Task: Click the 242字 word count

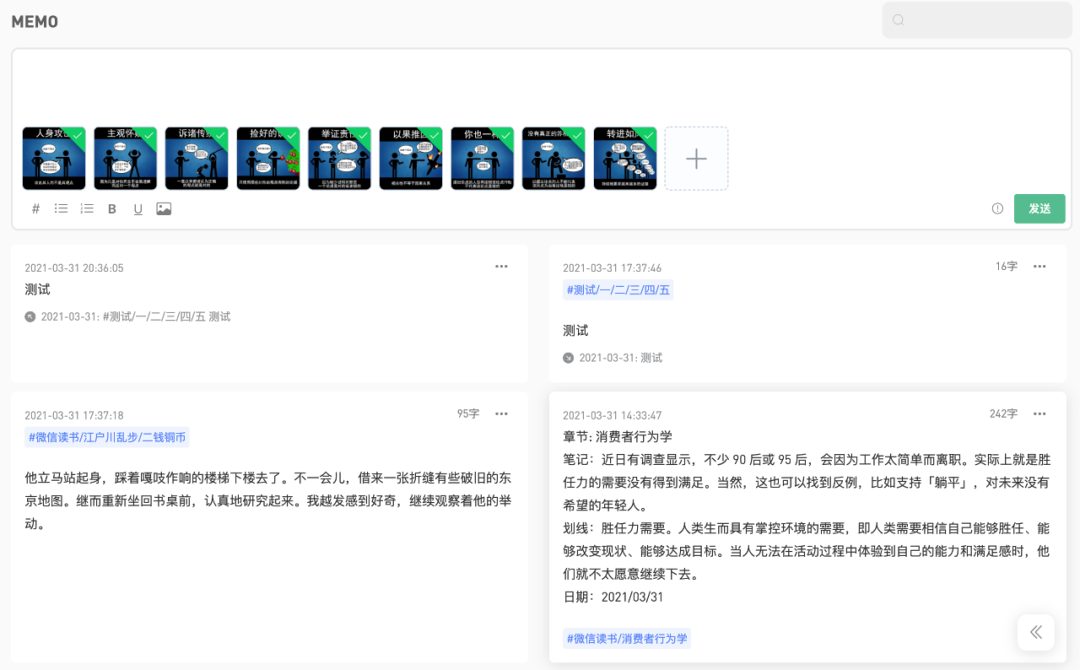Action: pos(1004,414)
